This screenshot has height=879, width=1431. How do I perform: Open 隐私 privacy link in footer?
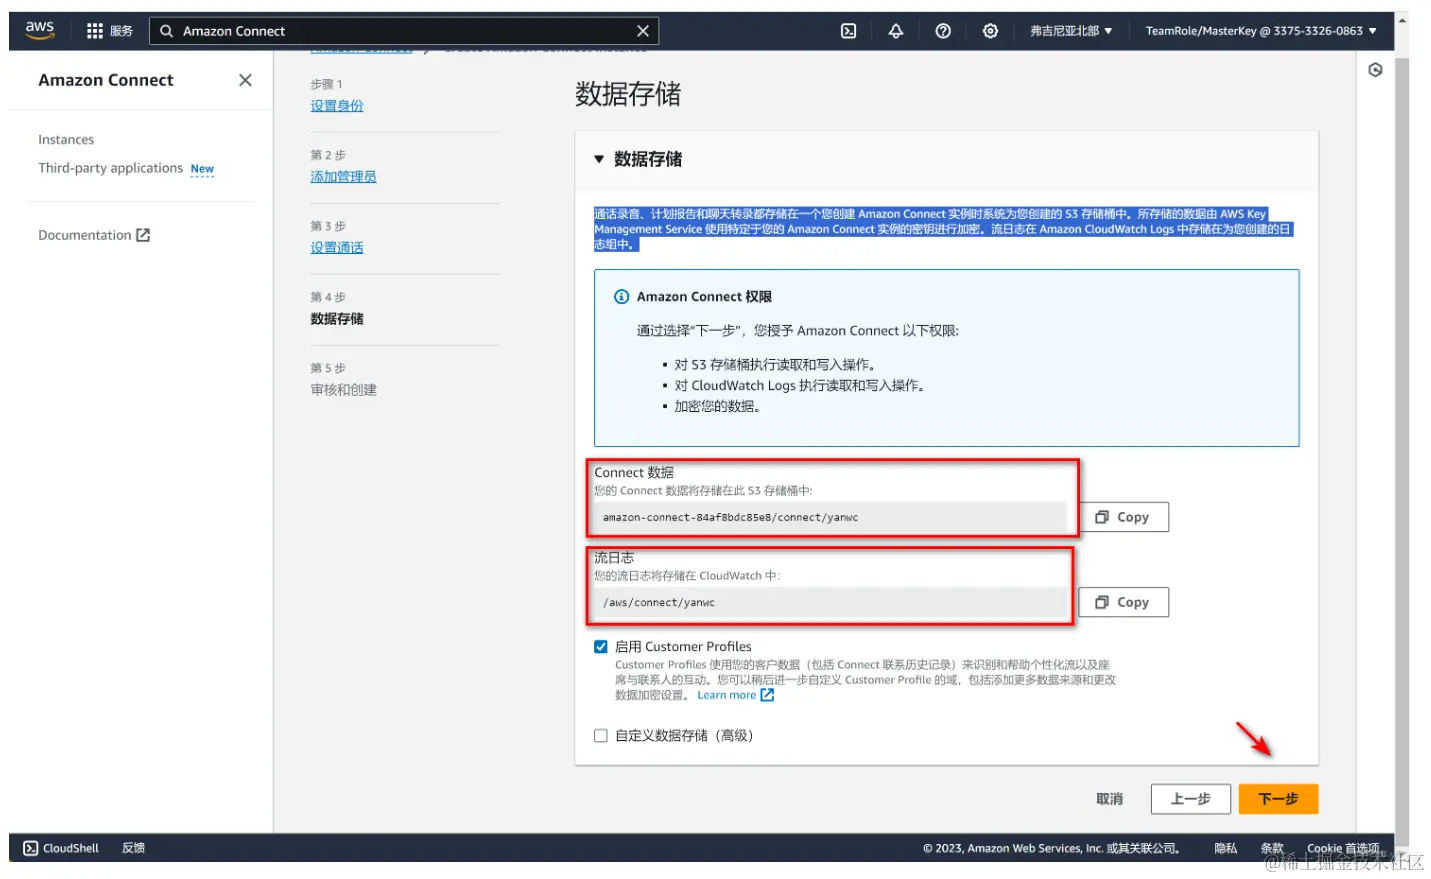(x=1225, y=848)
